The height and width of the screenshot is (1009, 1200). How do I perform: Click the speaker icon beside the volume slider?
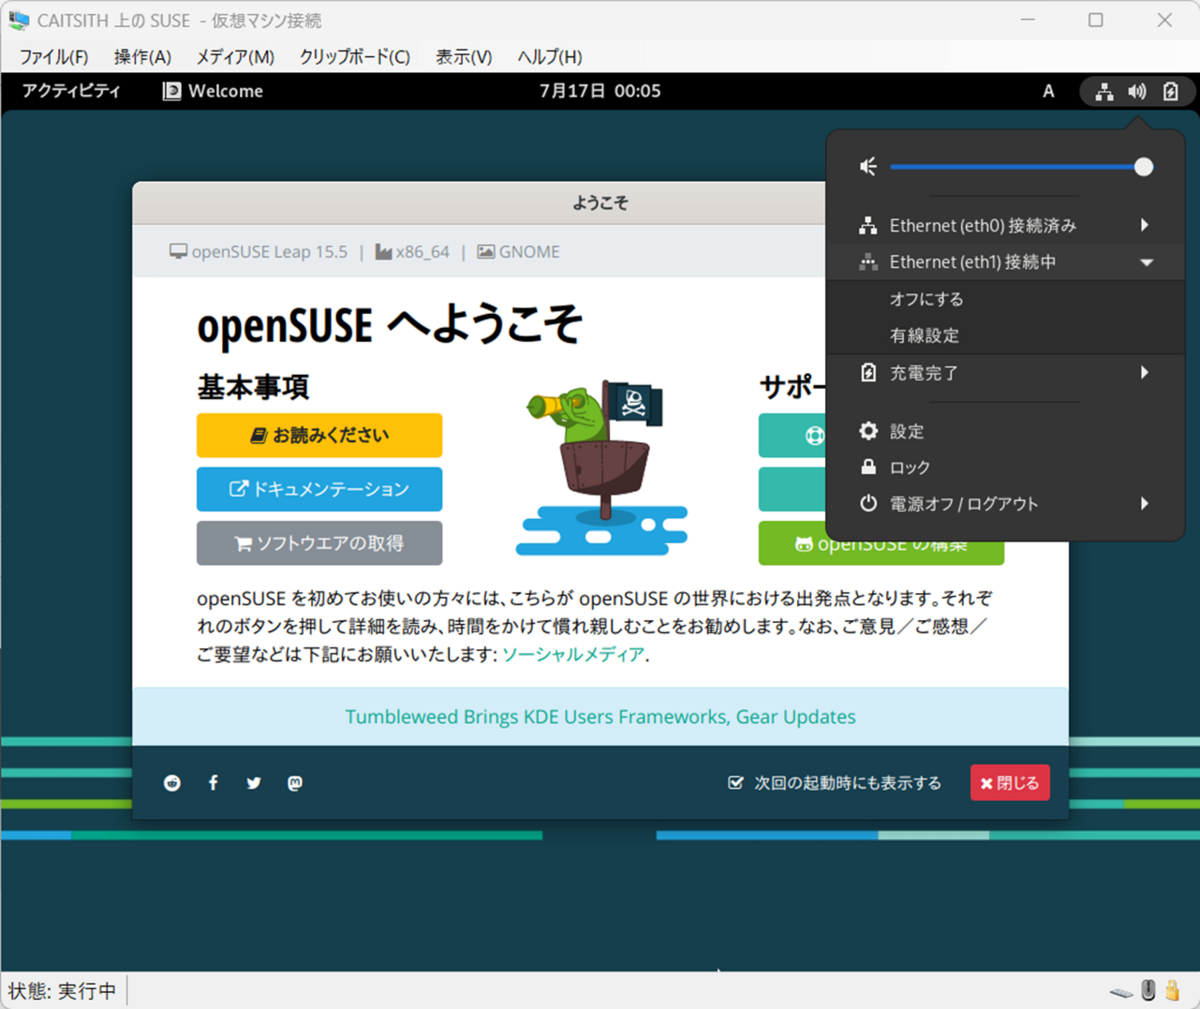[x=868, y=166]
